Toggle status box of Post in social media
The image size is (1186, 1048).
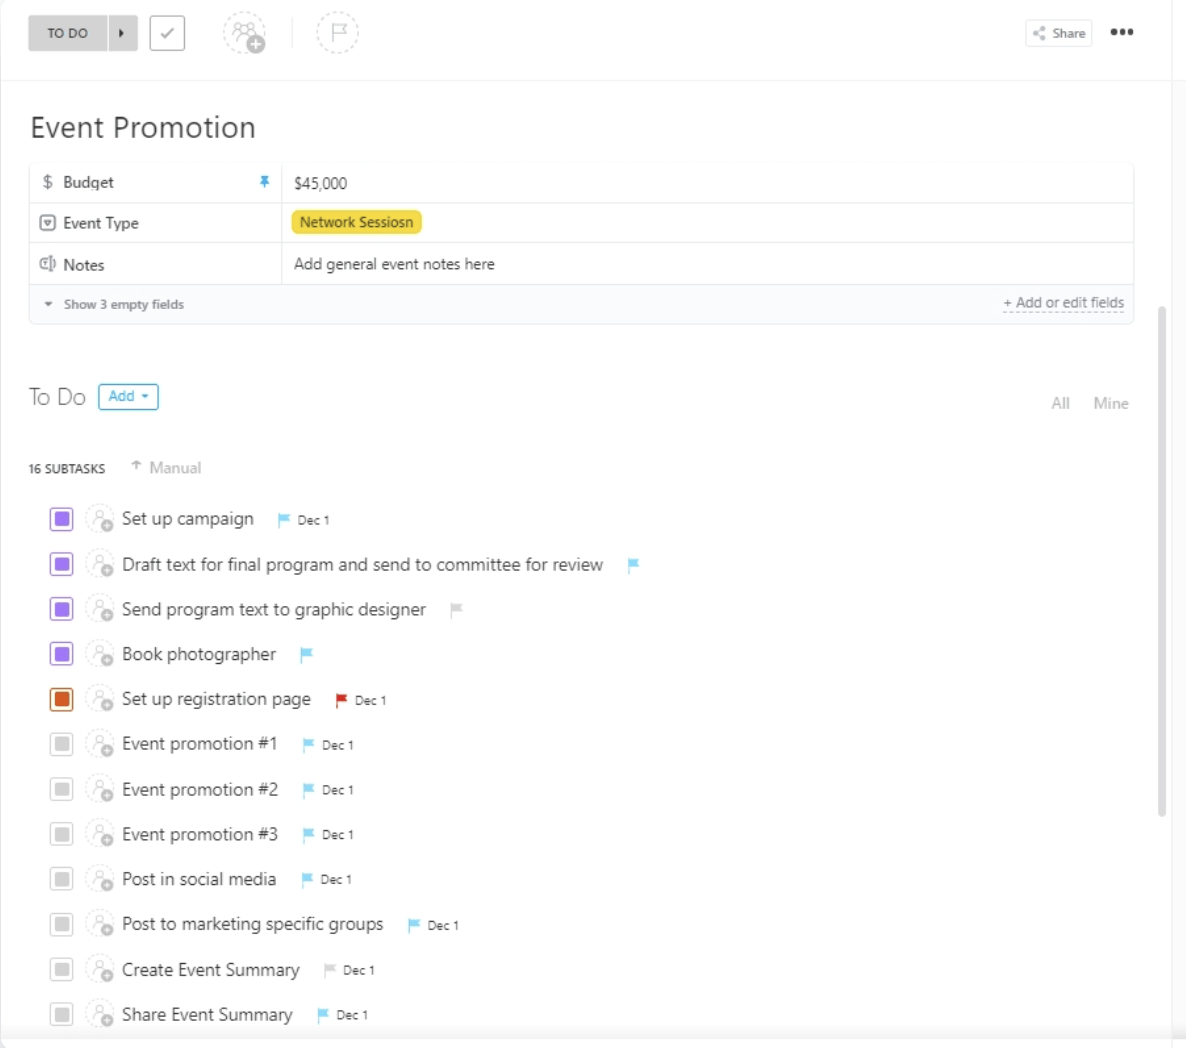pyautogui.click(x=62, y=879)
